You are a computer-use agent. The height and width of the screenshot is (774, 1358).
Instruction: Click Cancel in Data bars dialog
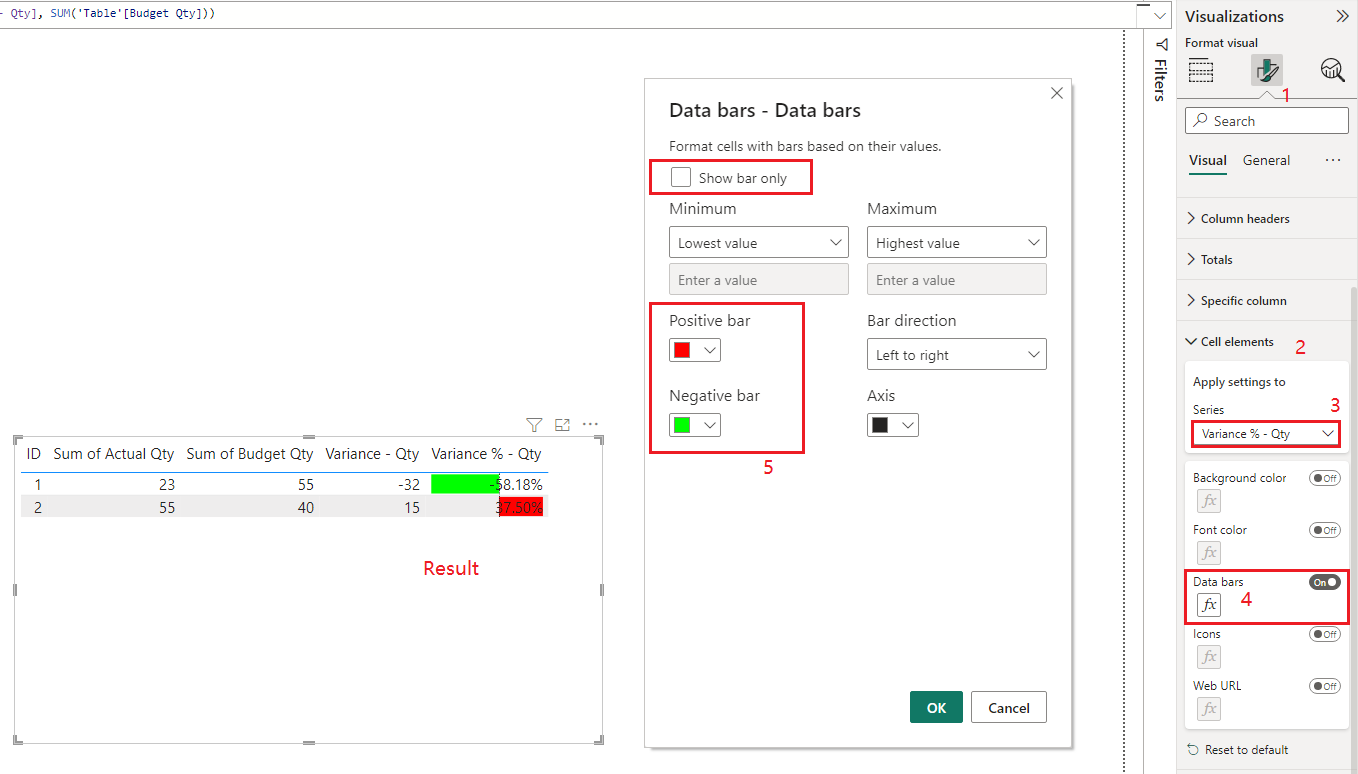1008,707
